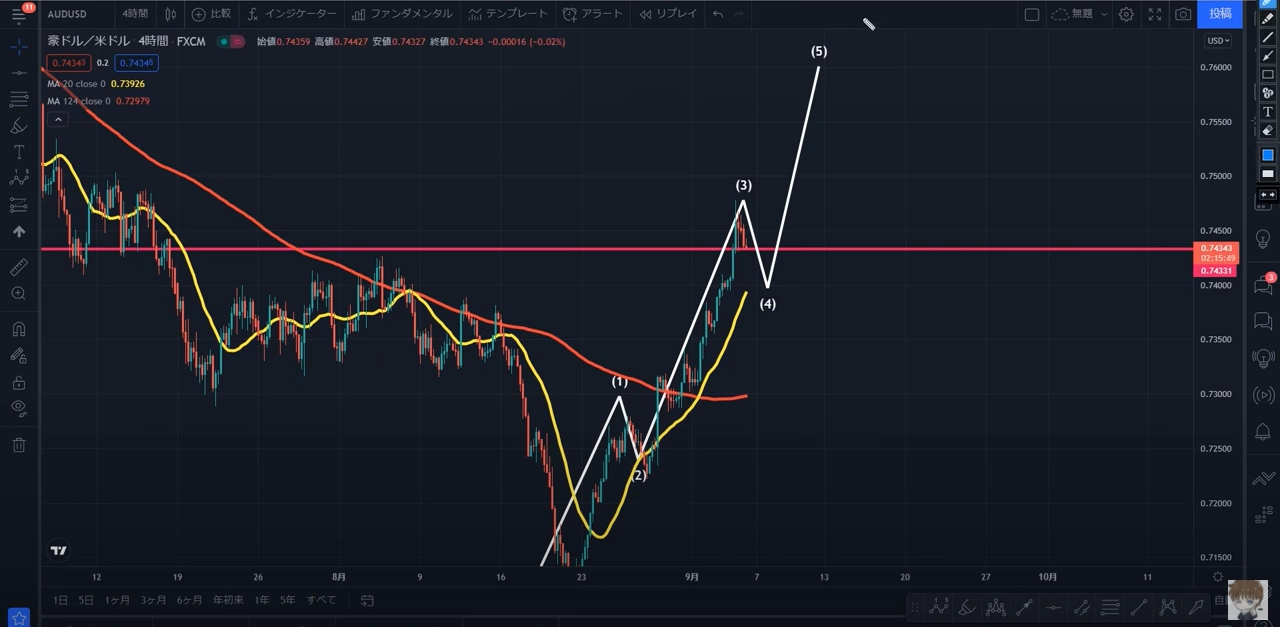Click the go-to-date calendar icon
Image resolution: width=1280 pixels, height=627 pixels.
(367, 600)
